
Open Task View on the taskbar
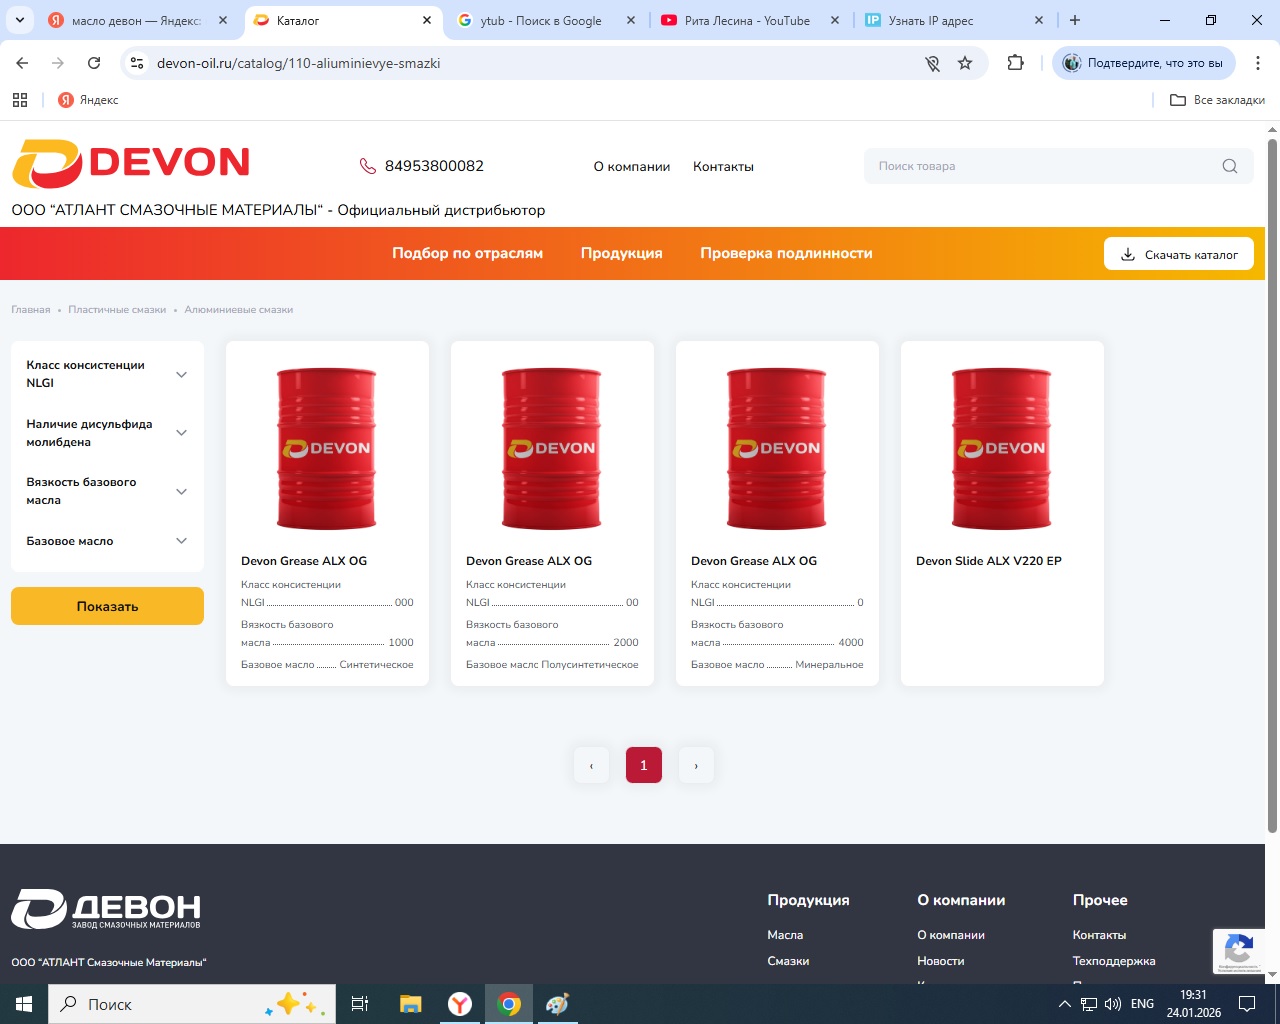point(360,1004)
